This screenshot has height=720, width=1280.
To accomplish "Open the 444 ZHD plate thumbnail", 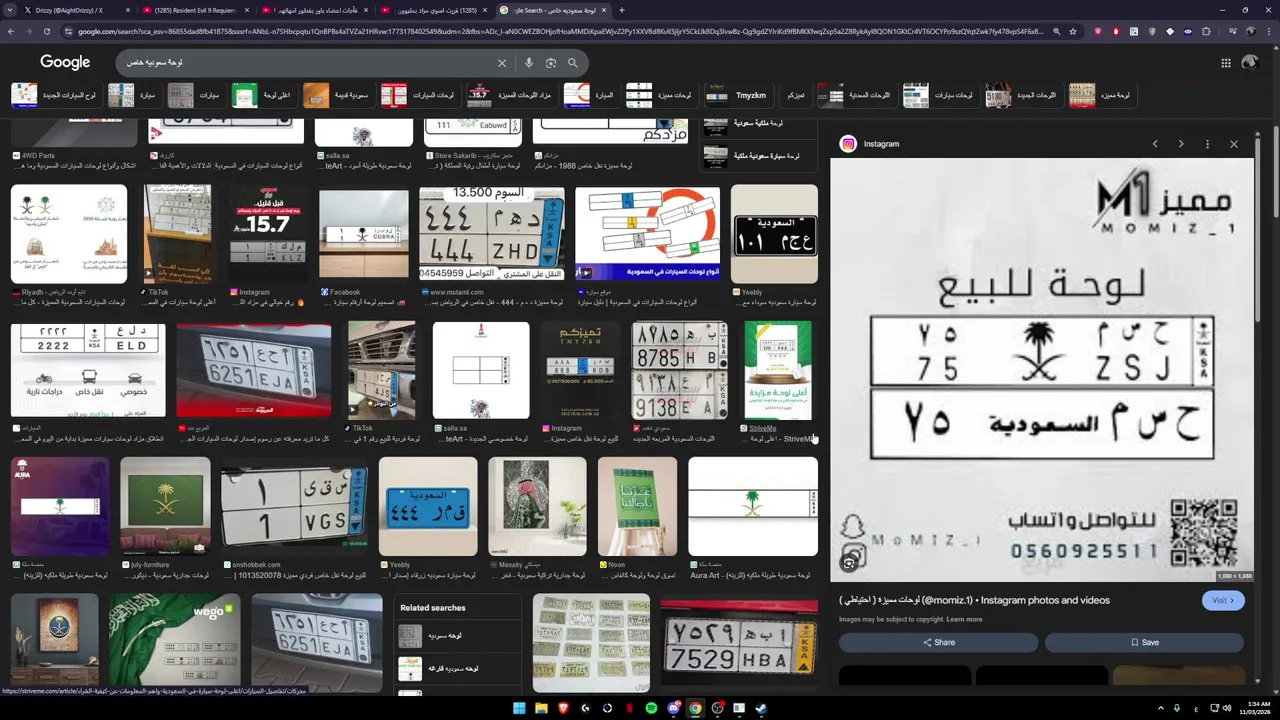I will [x=491, y=234].
